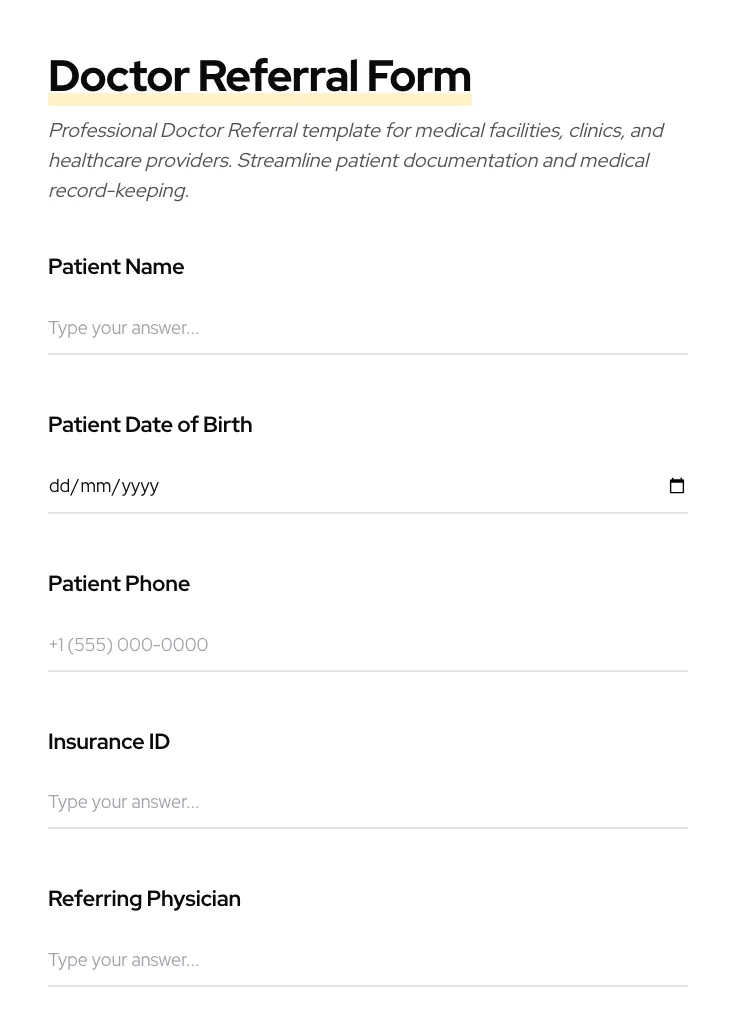
Task: Click the Patient Date of Birth label
Action: point(150,424)
